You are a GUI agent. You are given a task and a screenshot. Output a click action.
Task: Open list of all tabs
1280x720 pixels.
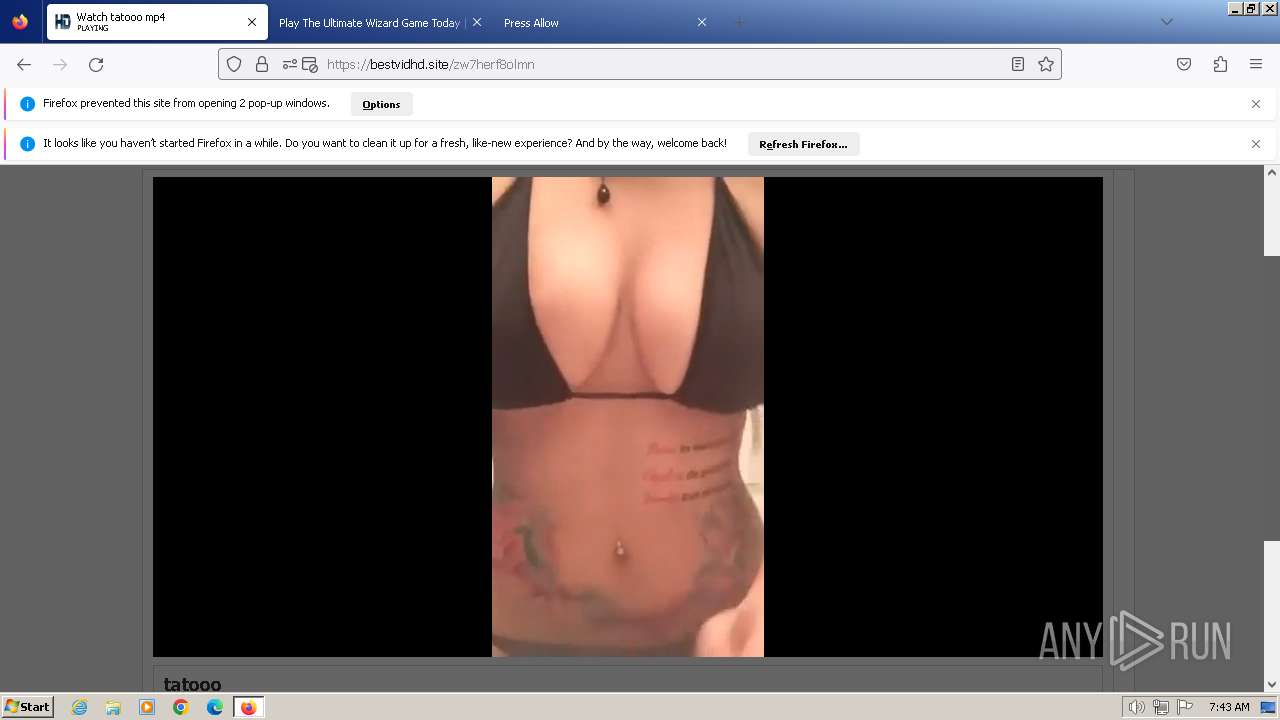[x=1166, y=22]
